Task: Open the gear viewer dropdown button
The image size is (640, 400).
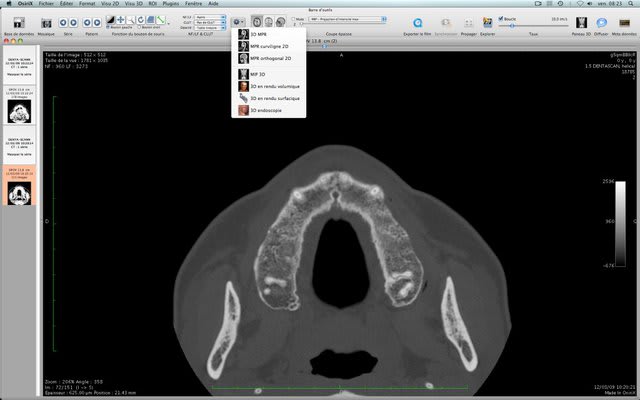Action: 237,21
